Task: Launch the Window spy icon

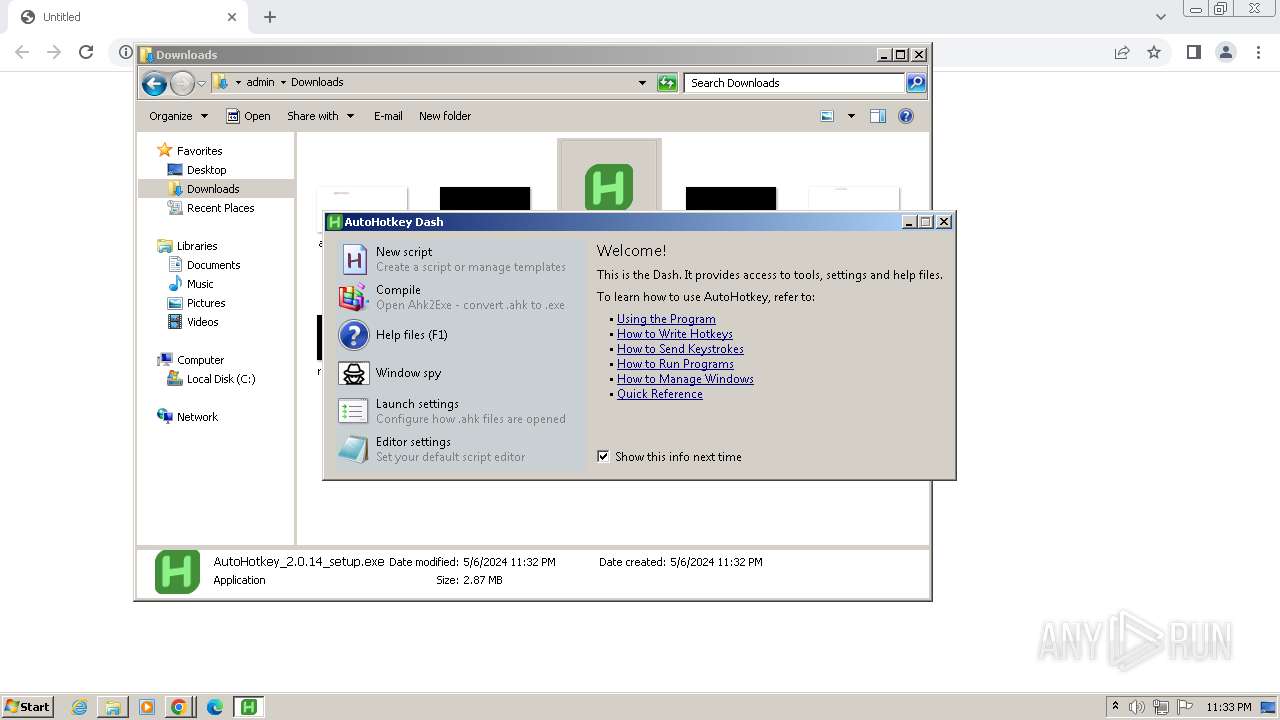Action: coord(353,373)
